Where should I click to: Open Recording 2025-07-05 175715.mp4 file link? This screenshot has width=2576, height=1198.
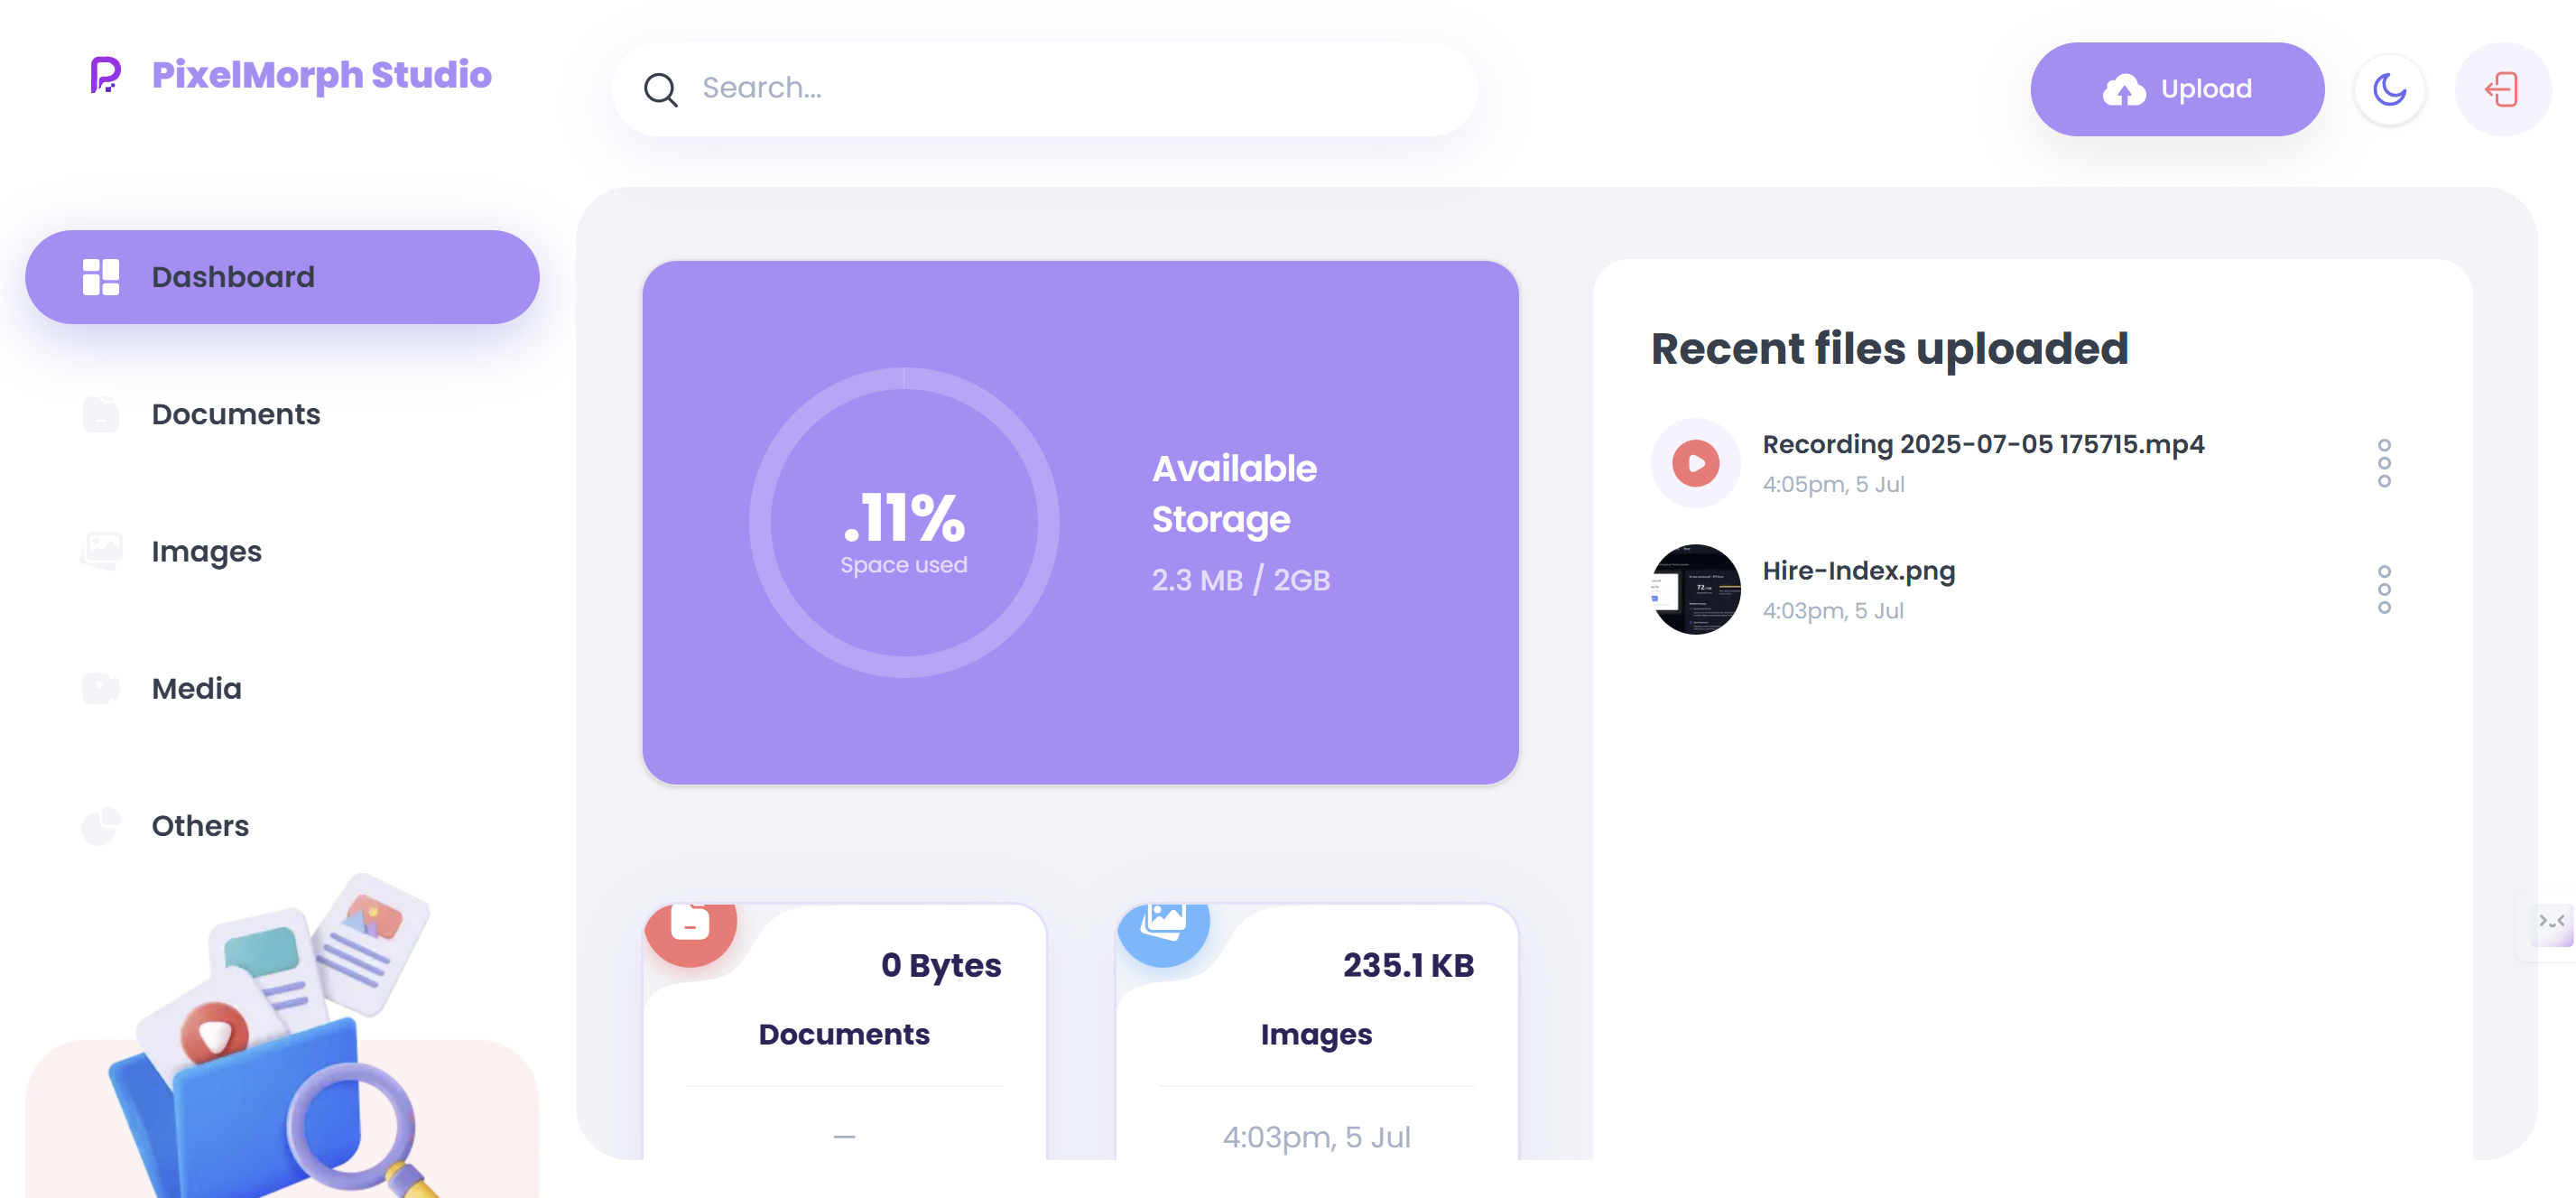[x=1982, y=444]
